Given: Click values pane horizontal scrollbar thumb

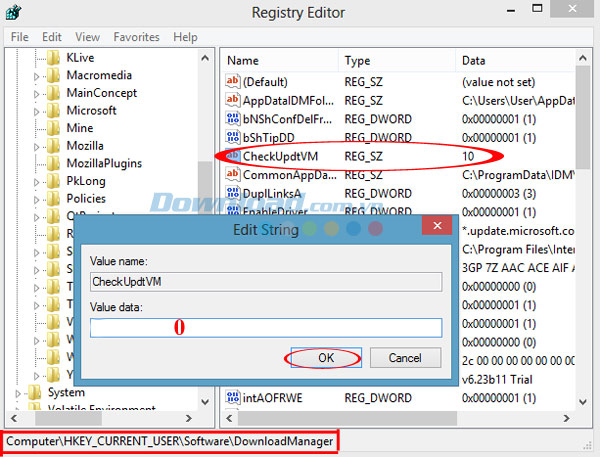Looking at the screenshot, I should pos(347,418).
